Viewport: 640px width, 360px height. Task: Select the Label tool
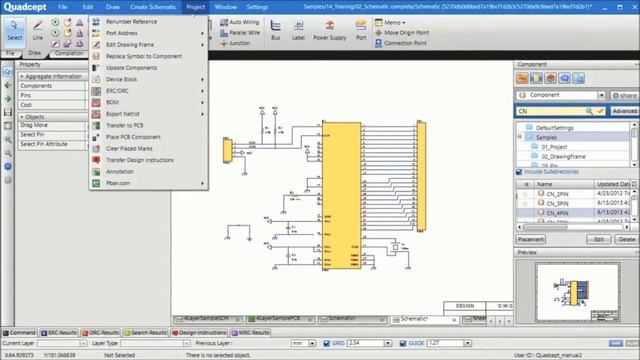(298, 31)
